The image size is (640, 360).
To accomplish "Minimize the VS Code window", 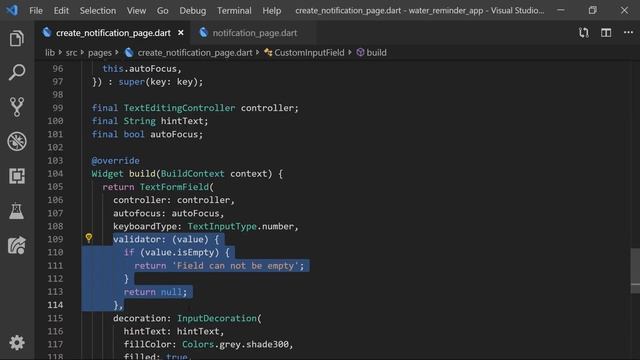I will pos(561,10).
